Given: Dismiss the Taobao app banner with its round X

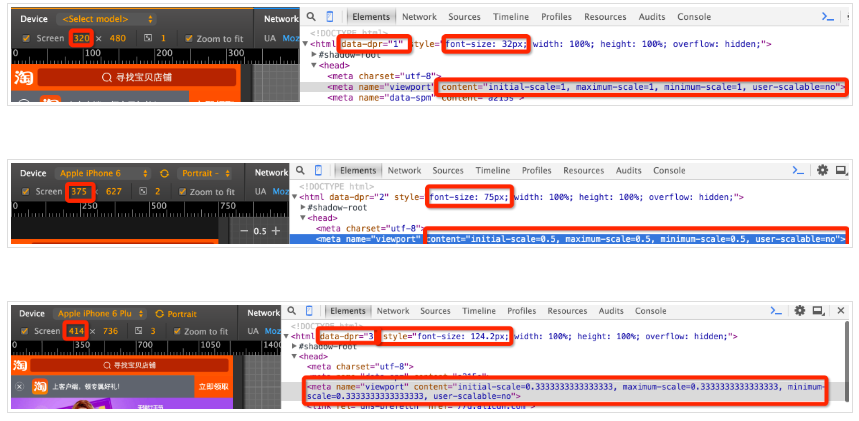Looking at the screenshot, I should 20,386.
